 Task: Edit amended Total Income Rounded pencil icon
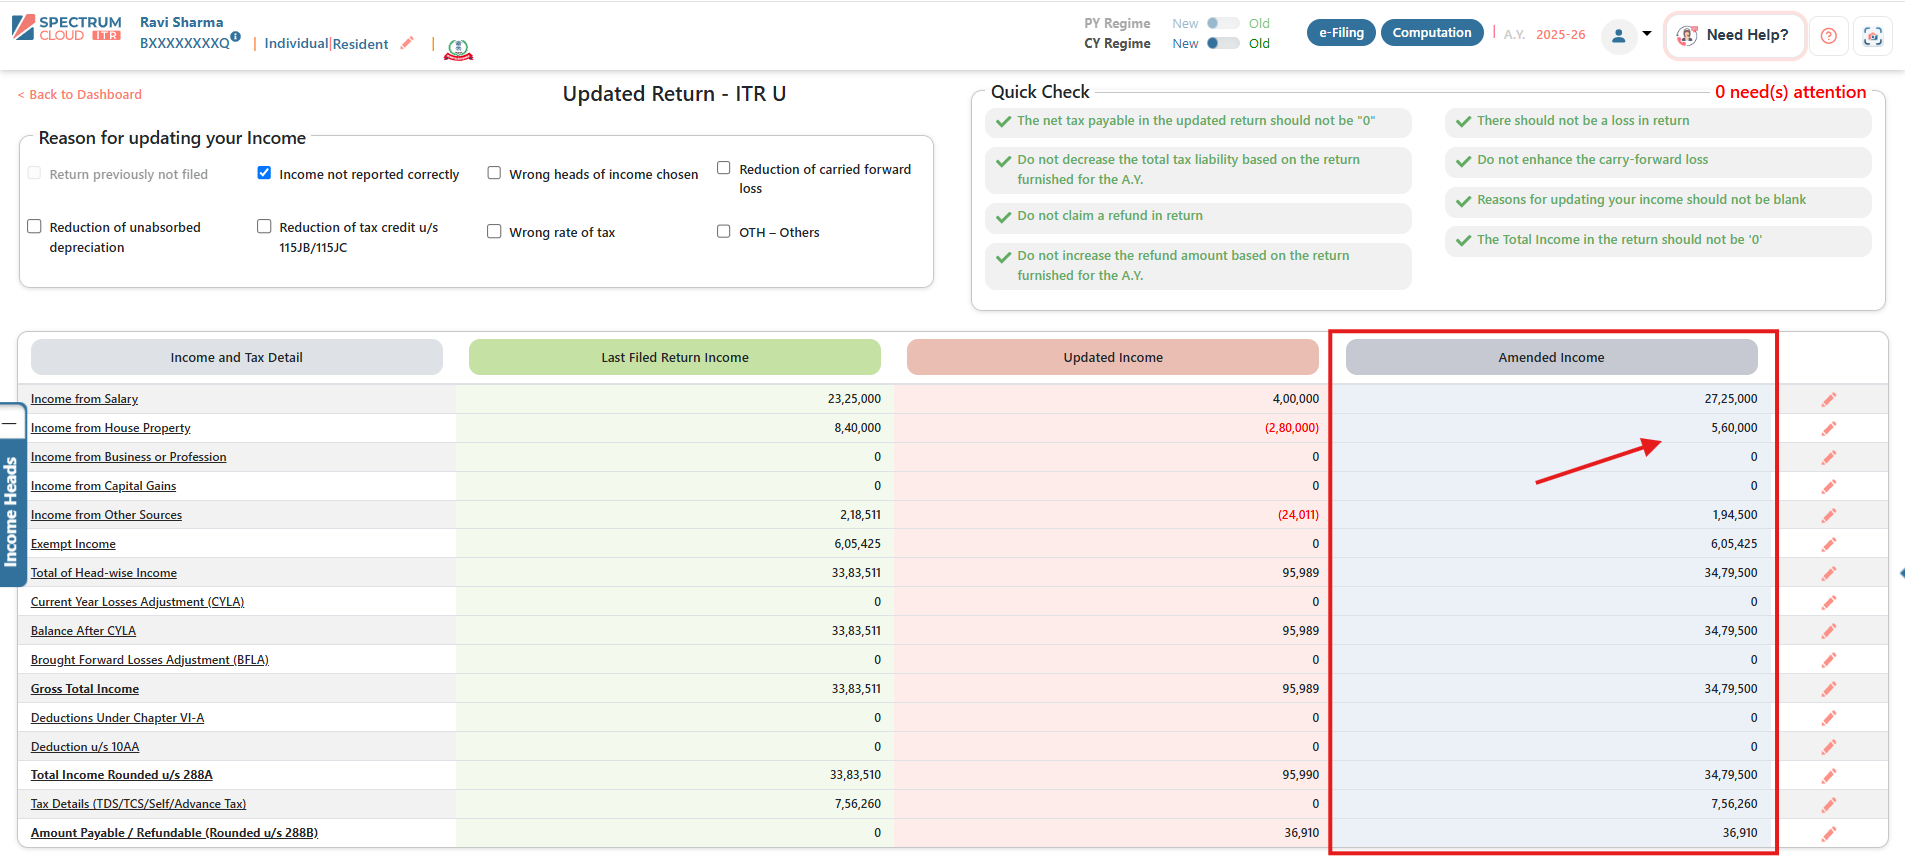1829,776
